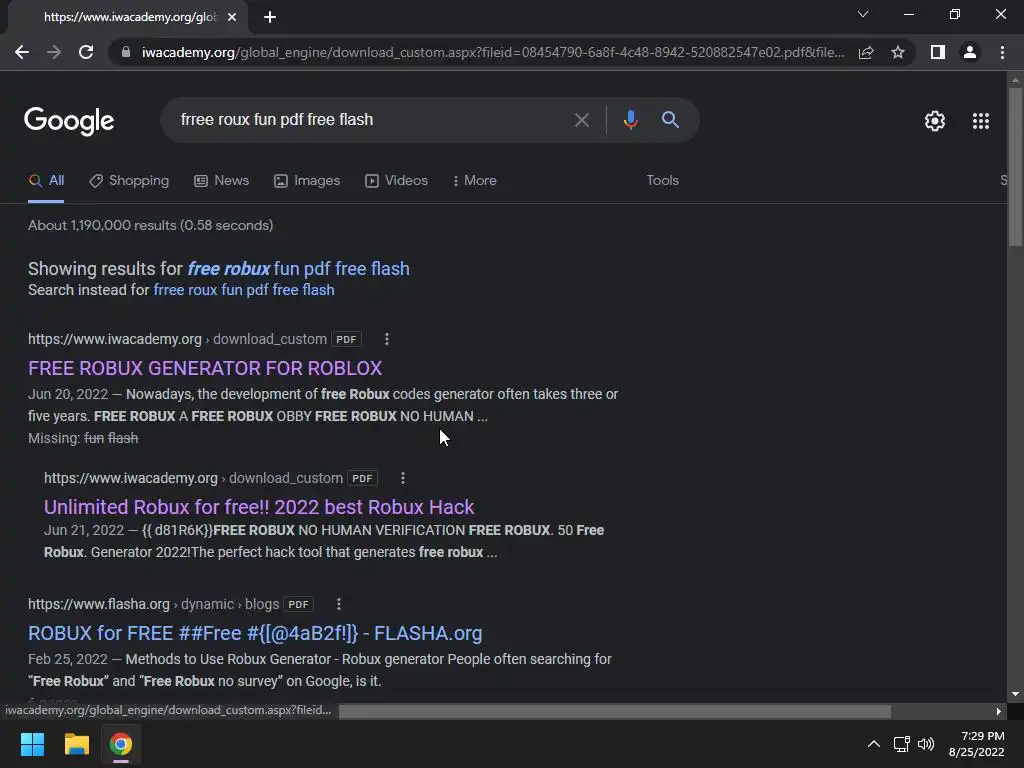The width and height of the screenshot is (1024, 768).
Task: Reload the current page
Action: click(86, 52)
